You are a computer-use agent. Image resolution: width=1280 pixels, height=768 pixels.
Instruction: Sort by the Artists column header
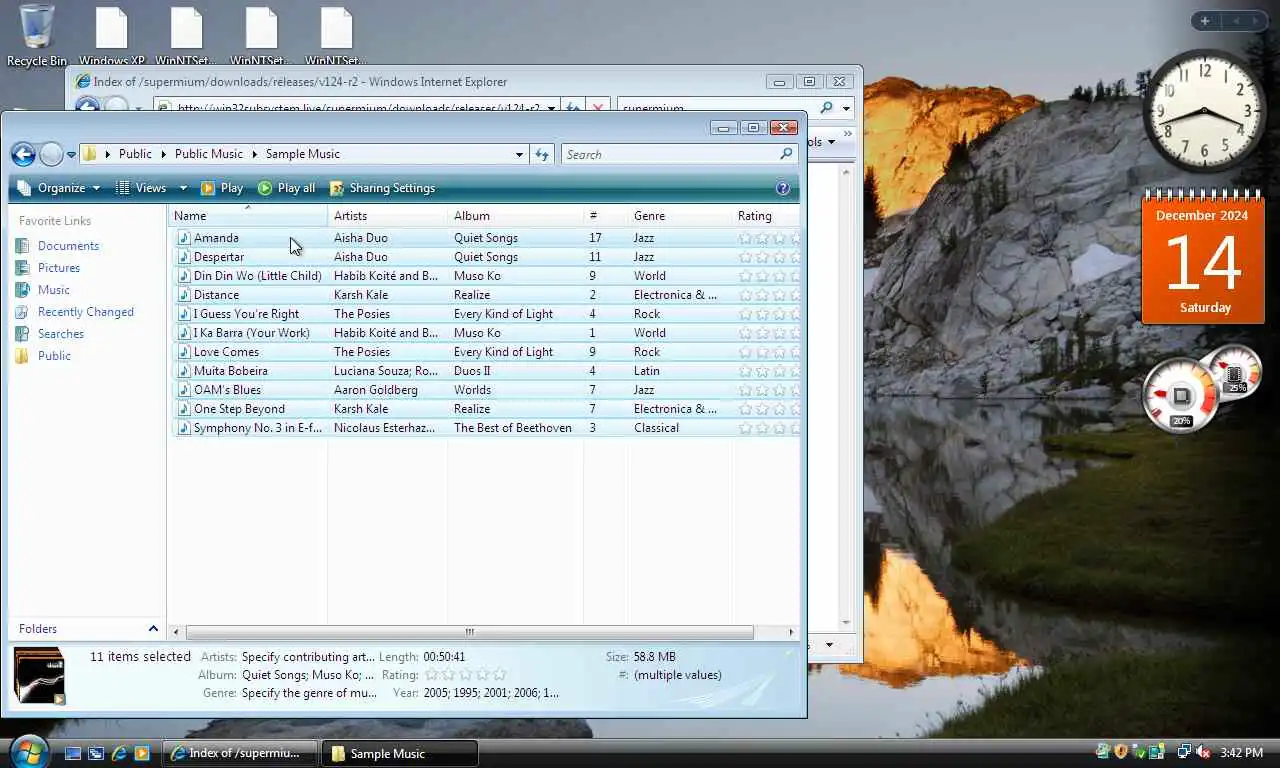387,216
